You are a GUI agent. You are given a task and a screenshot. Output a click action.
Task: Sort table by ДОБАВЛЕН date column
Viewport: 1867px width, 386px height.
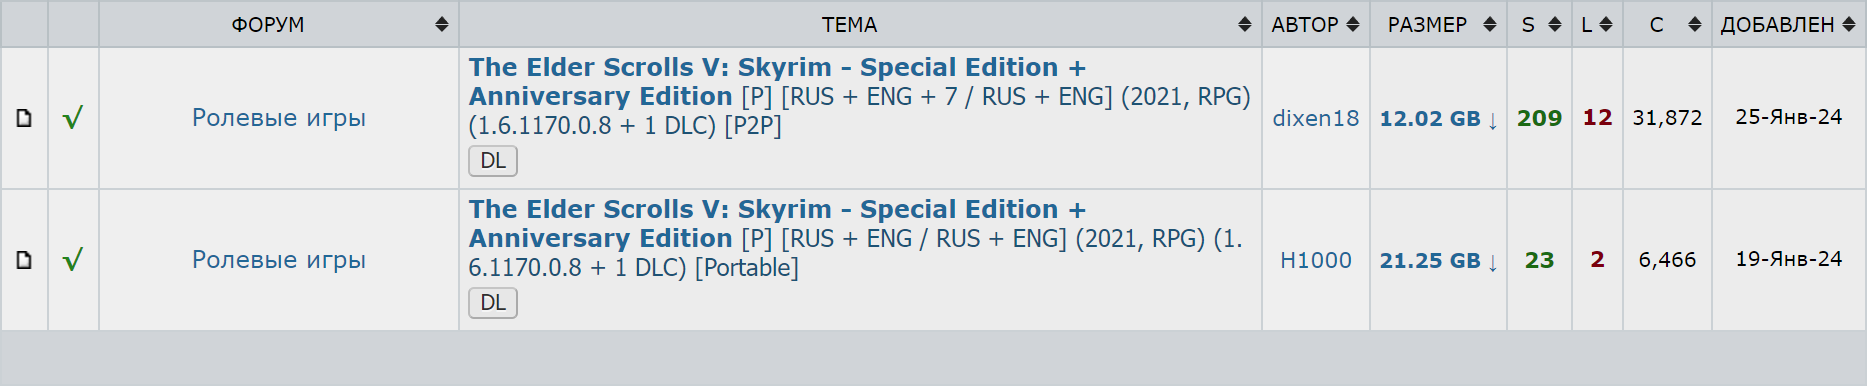(1788, 24)
